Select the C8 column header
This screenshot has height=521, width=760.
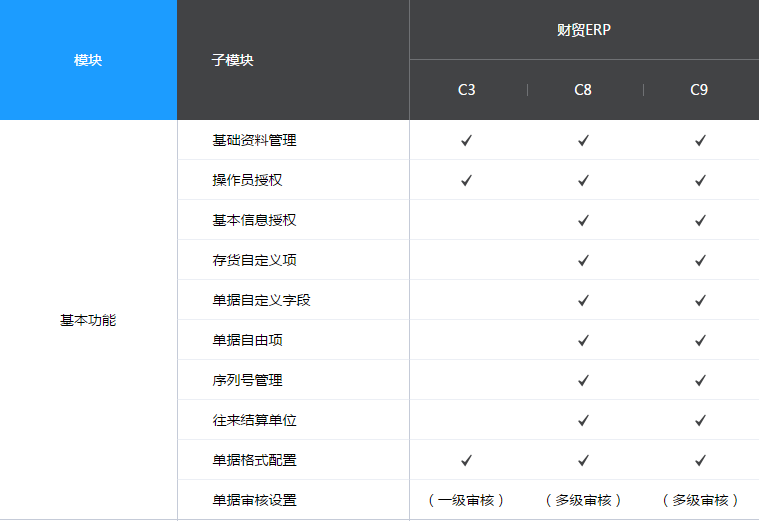(x=583, y=90)
